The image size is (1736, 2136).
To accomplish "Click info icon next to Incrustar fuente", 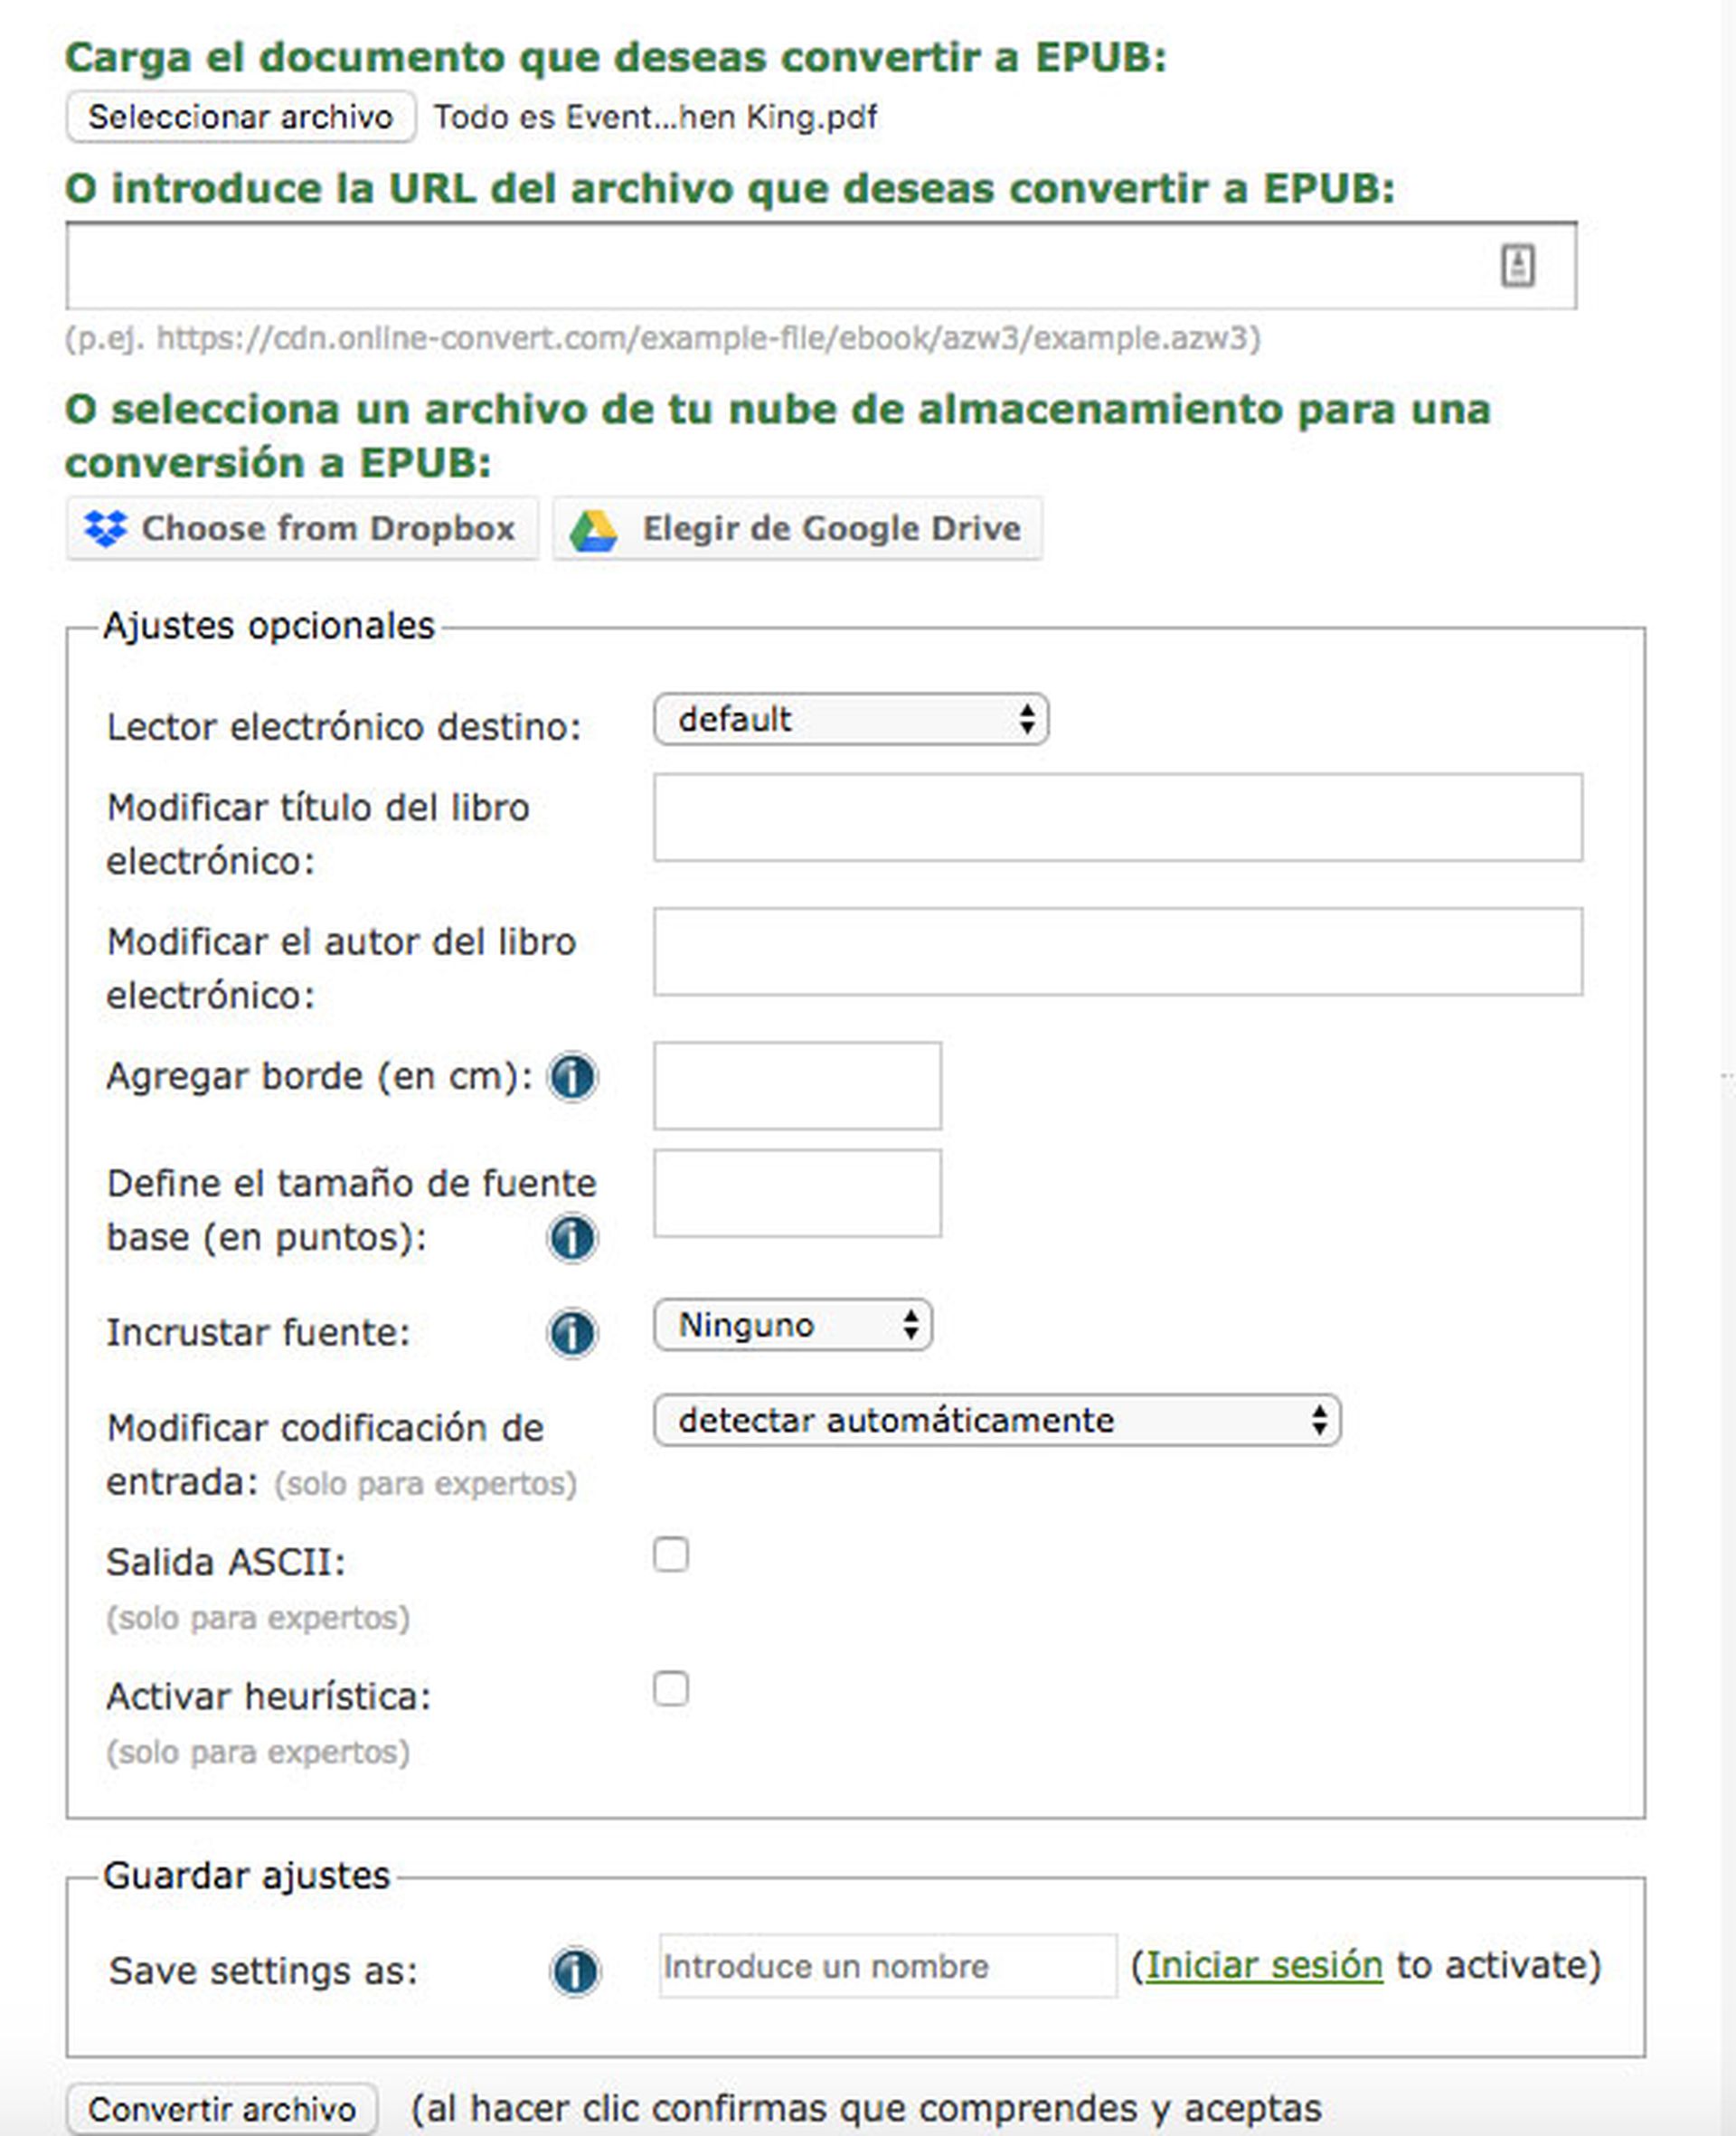I will (x=572, y=1333).
